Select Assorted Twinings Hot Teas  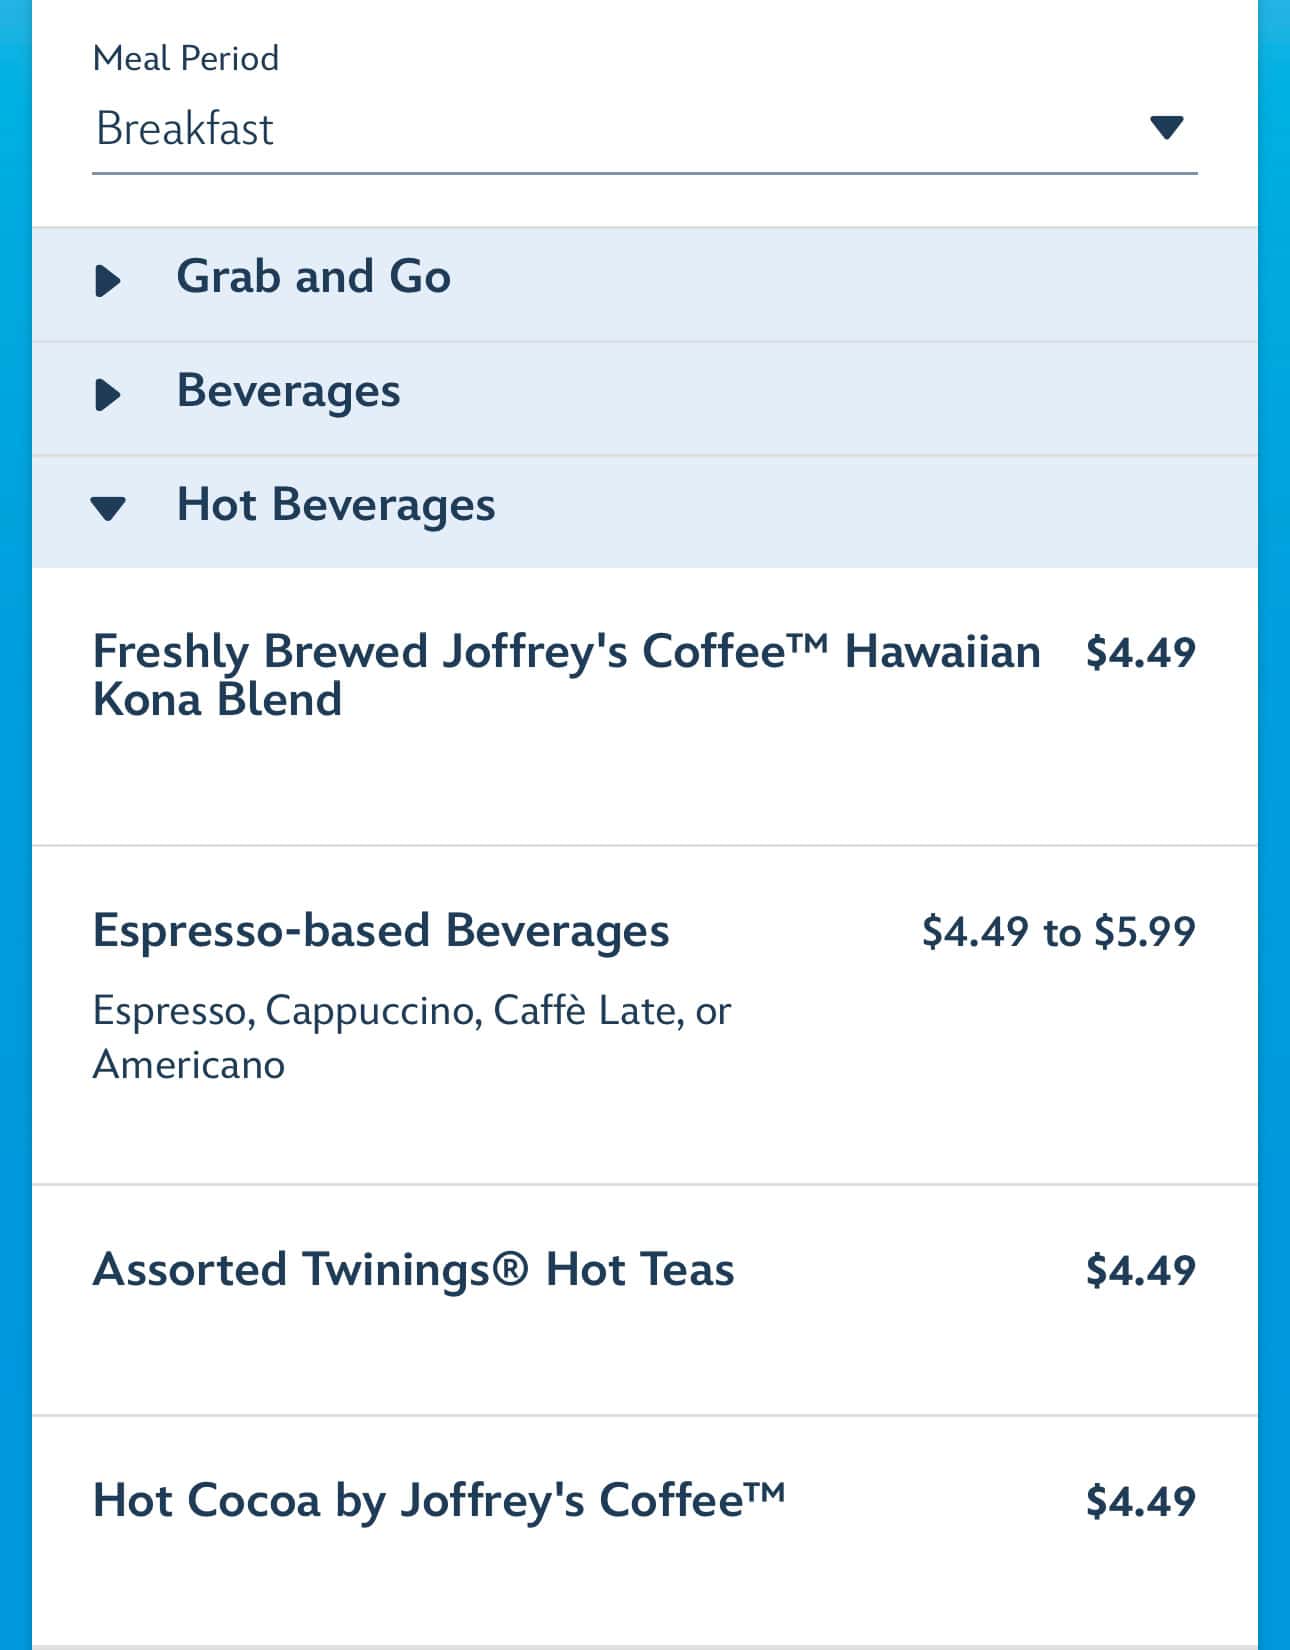coord(413,1270)
